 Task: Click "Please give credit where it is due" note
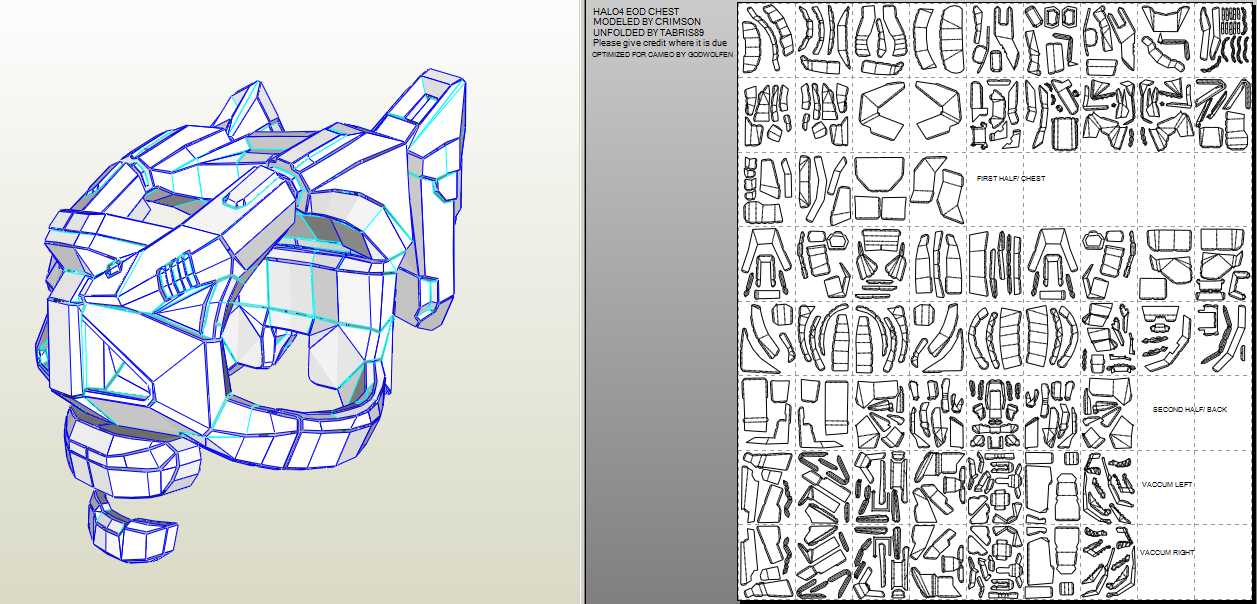[659, 43]
